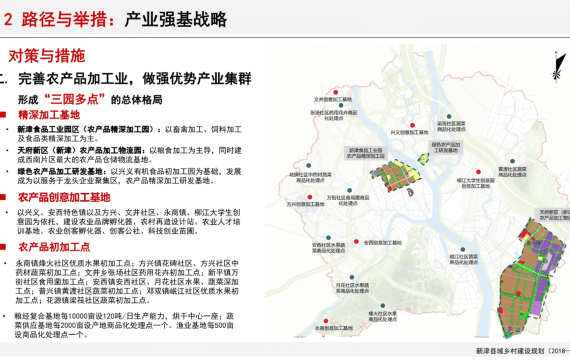Viewport: 570px width, 360px height.
Task: Click red dot above 方兴创意加工基地
Action: coord(310,197)
